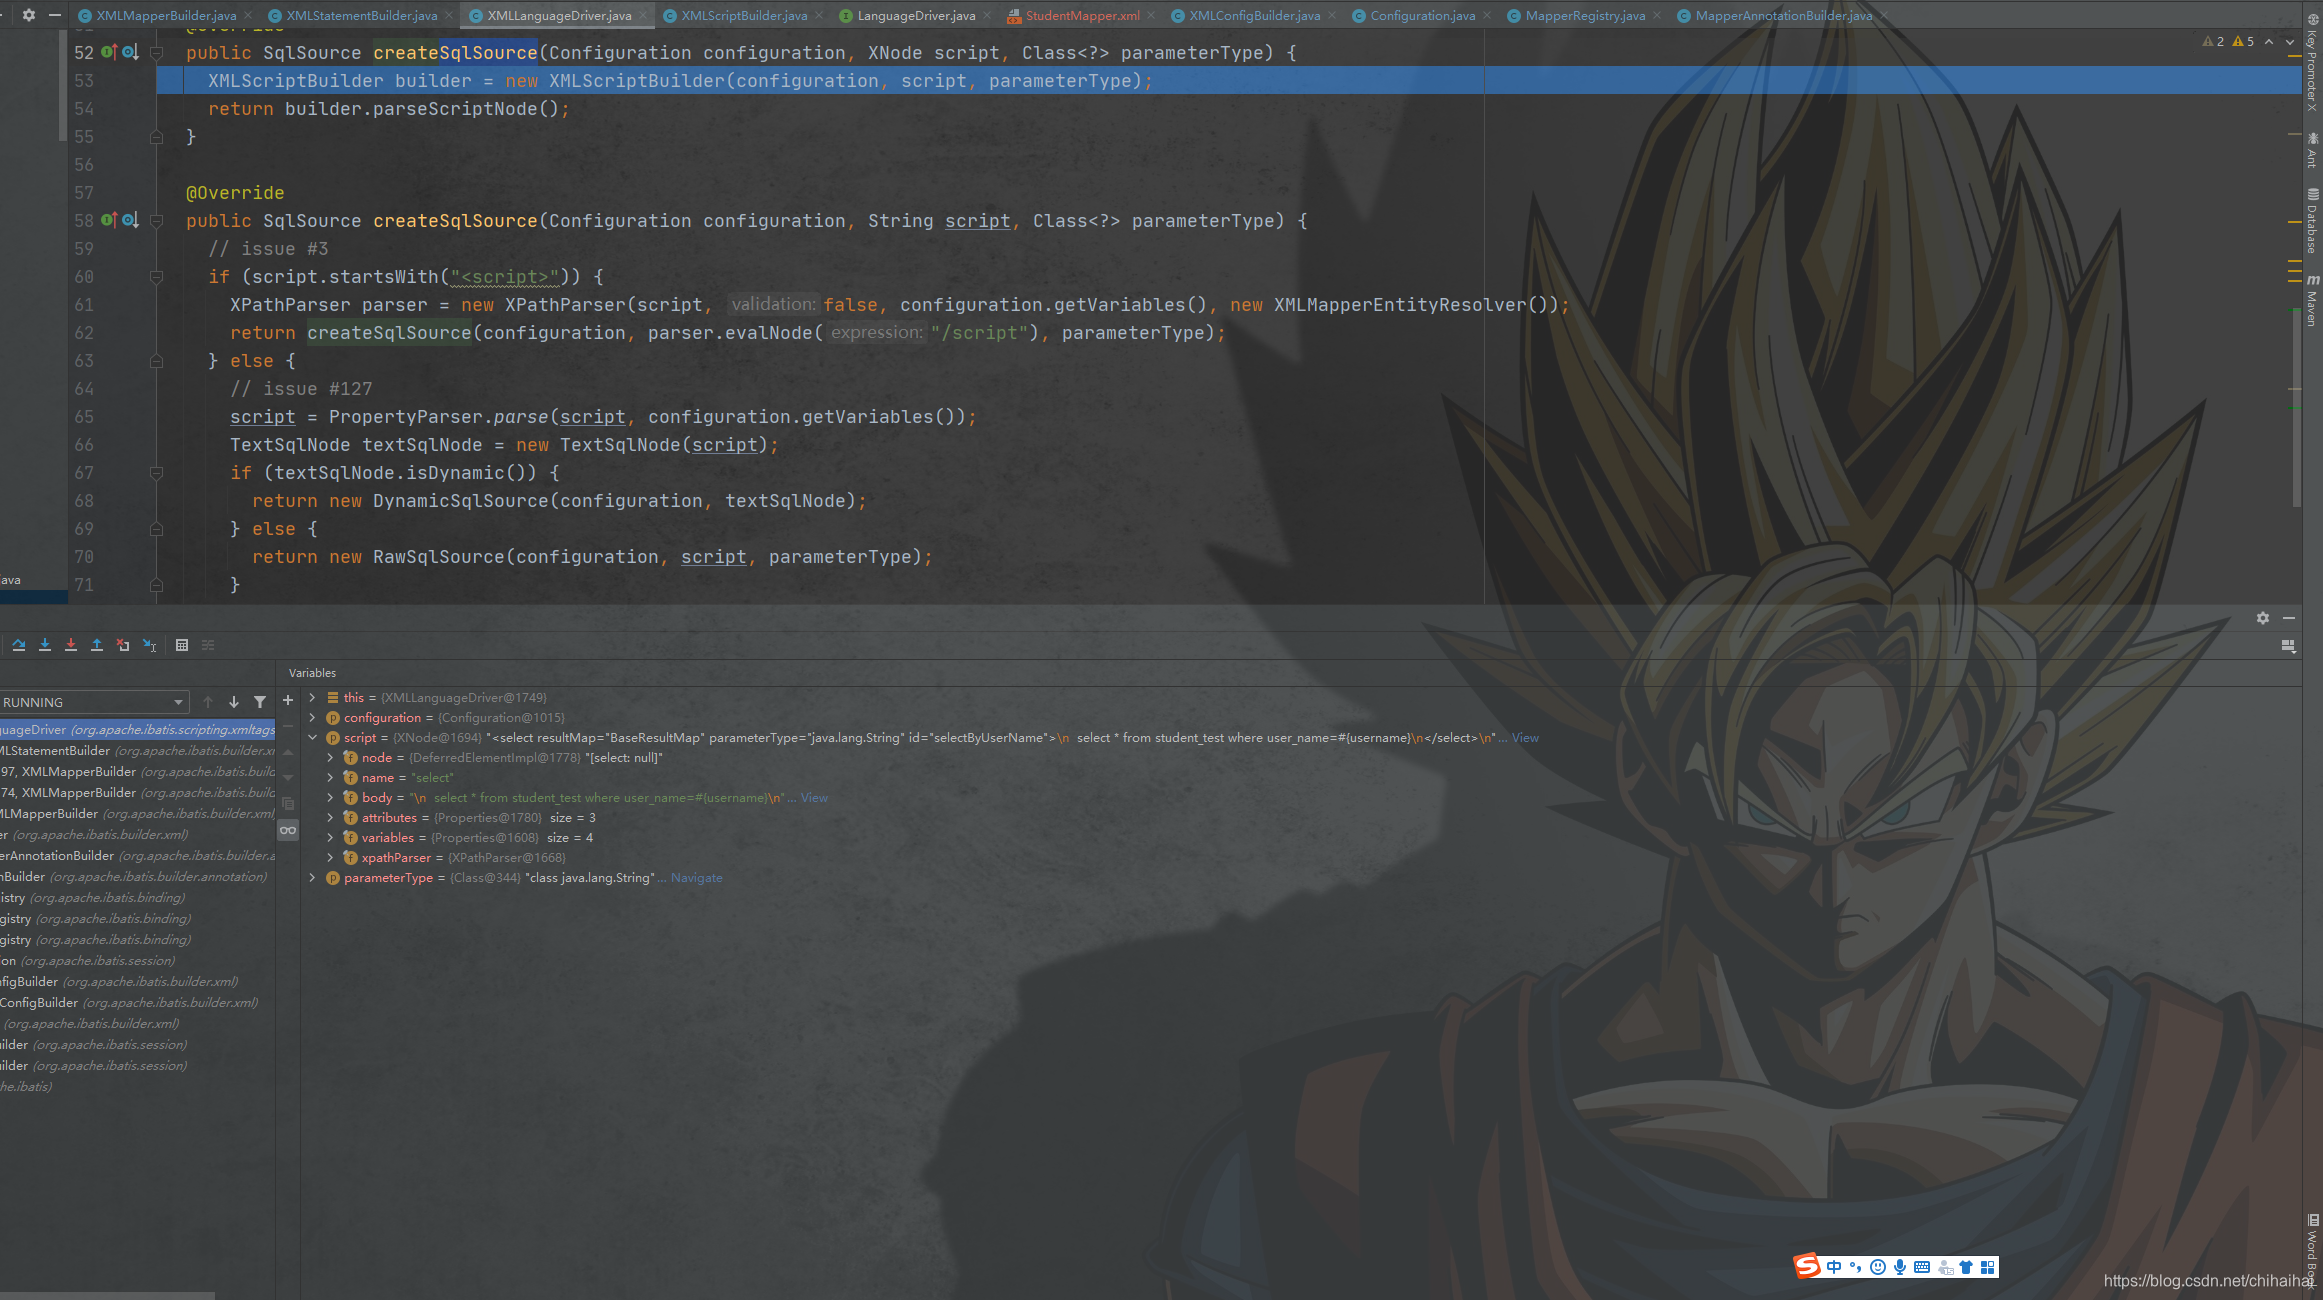The width and height of the screenshot is (2323, 1300).
Task: Click View link on body value
Action: 814,798
